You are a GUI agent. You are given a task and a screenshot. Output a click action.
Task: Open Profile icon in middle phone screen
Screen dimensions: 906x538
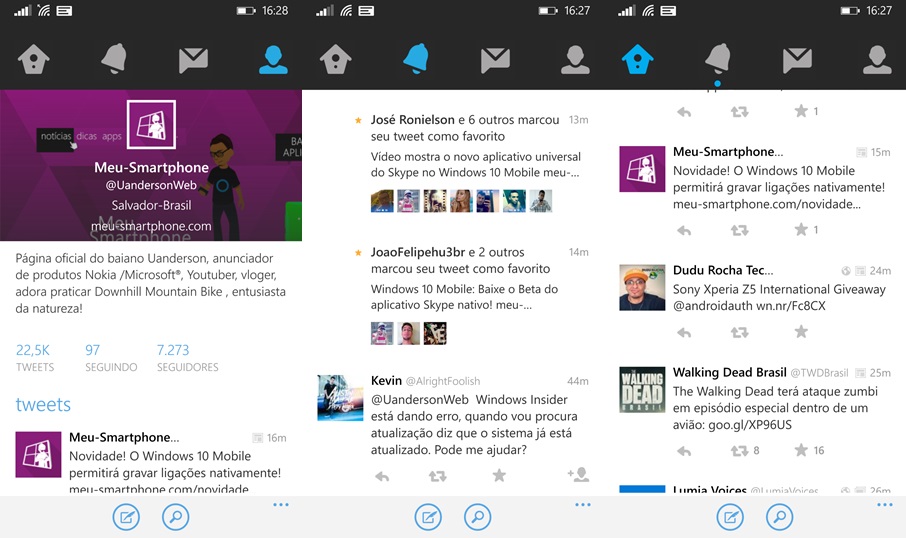pyautogui.click(x=575, y=60)
